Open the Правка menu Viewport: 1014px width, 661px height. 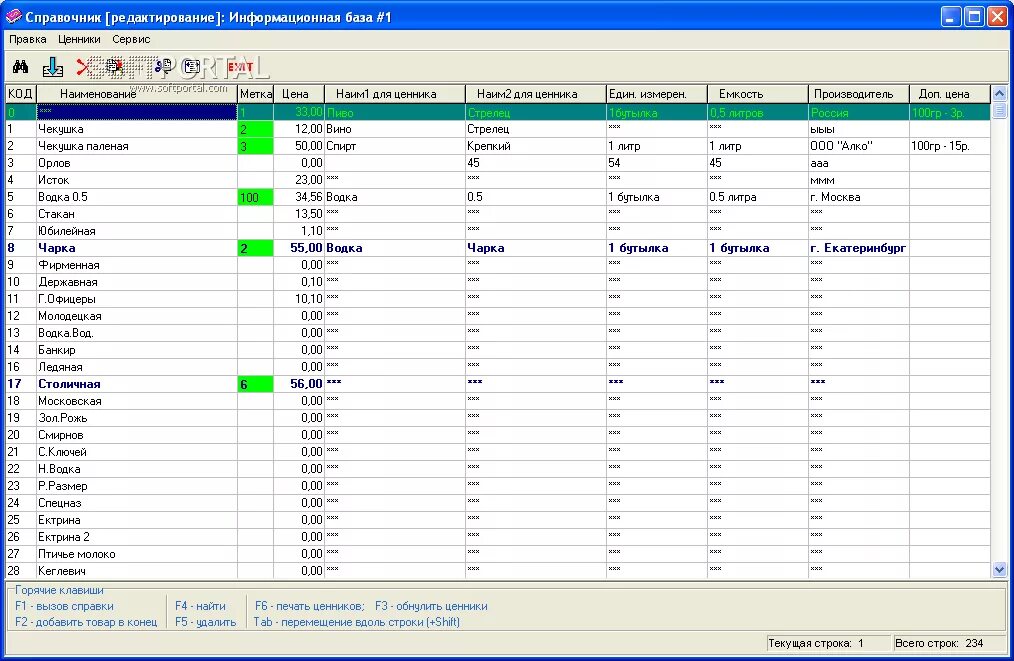(x=28, y=39)
